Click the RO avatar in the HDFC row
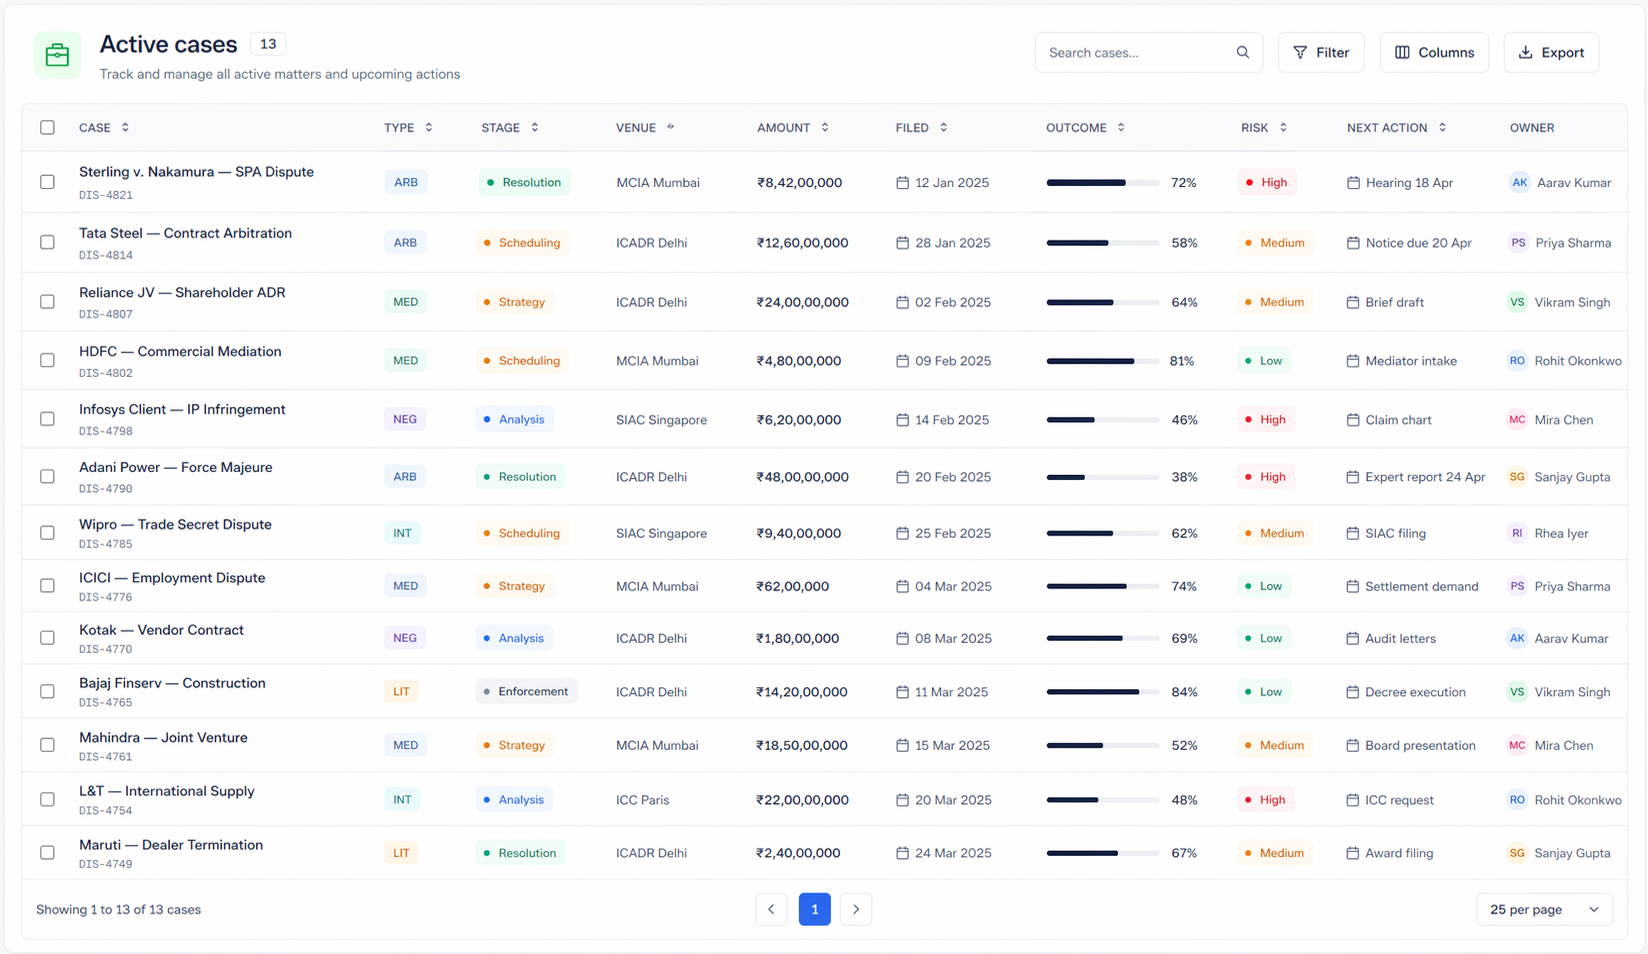1648x954 pixels. coord(1518,361)
